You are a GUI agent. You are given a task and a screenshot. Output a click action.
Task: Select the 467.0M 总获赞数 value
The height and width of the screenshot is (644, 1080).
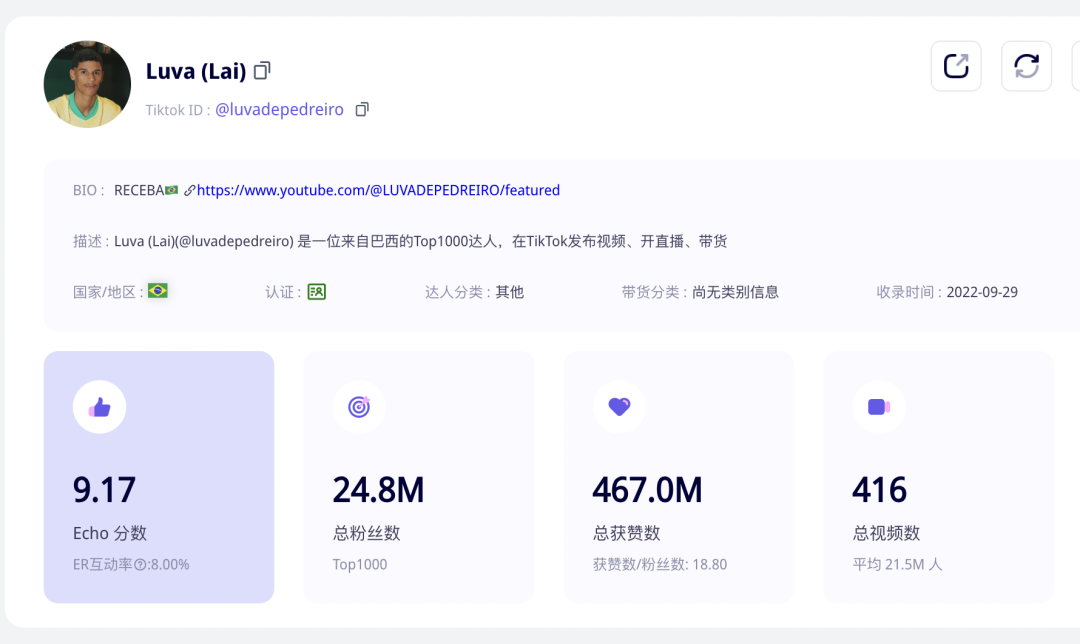[x=647, y=490]
